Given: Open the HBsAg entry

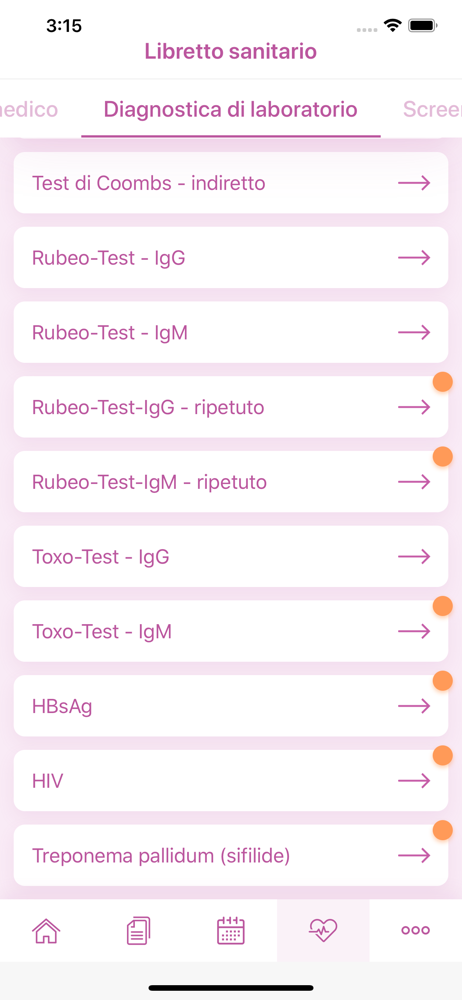Looking at the screenshot, I should (231, 706).
